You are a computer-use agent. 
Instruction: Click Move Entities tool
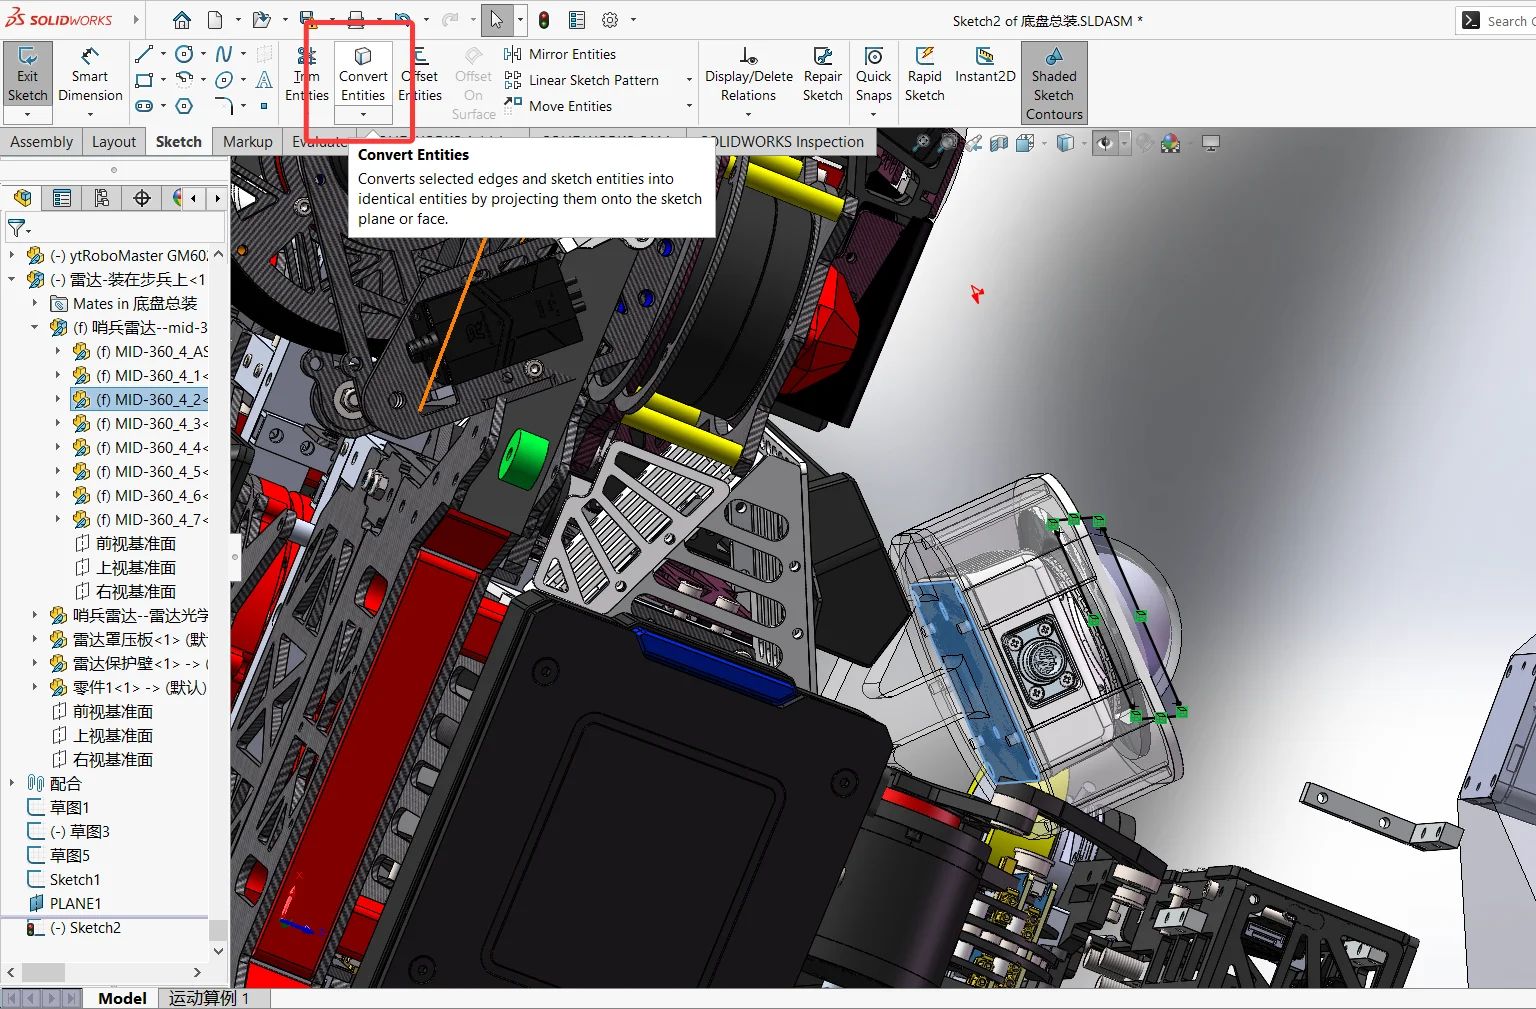pyautogui.click(x=558, y=106)
